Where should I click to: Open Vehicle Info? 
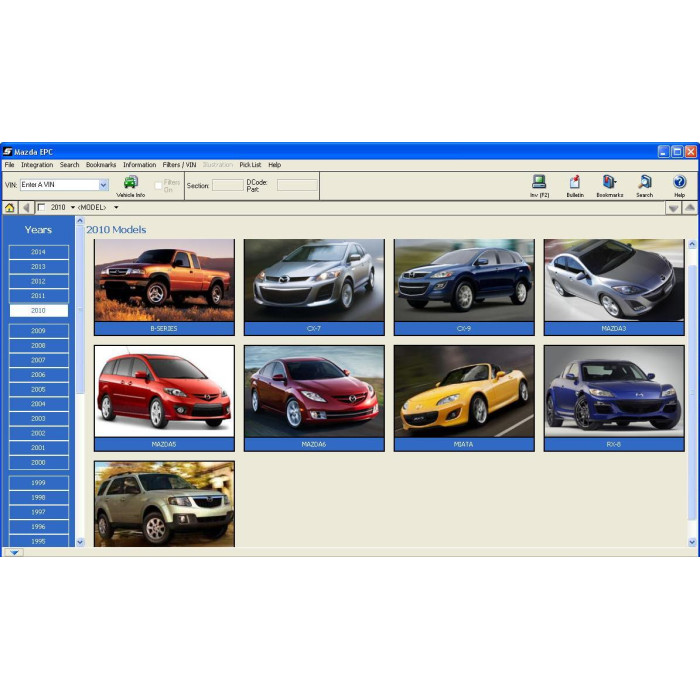click(131, 186)
